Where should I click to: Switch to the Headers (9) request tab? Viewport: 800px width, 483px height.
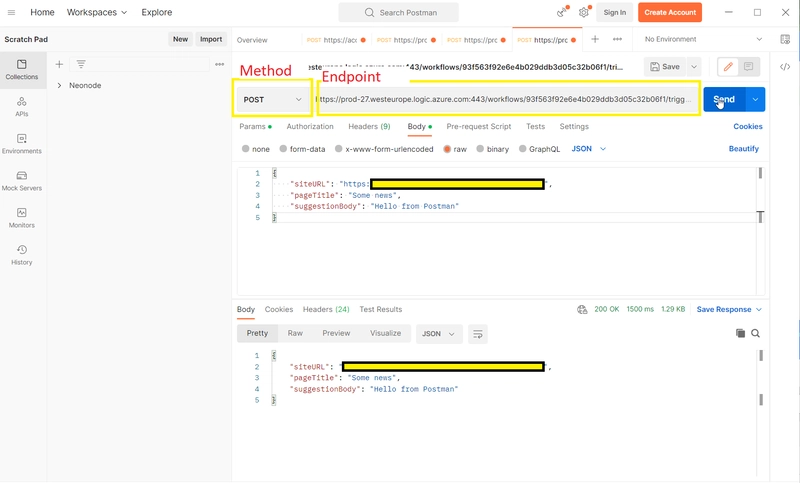pos(369,126)
